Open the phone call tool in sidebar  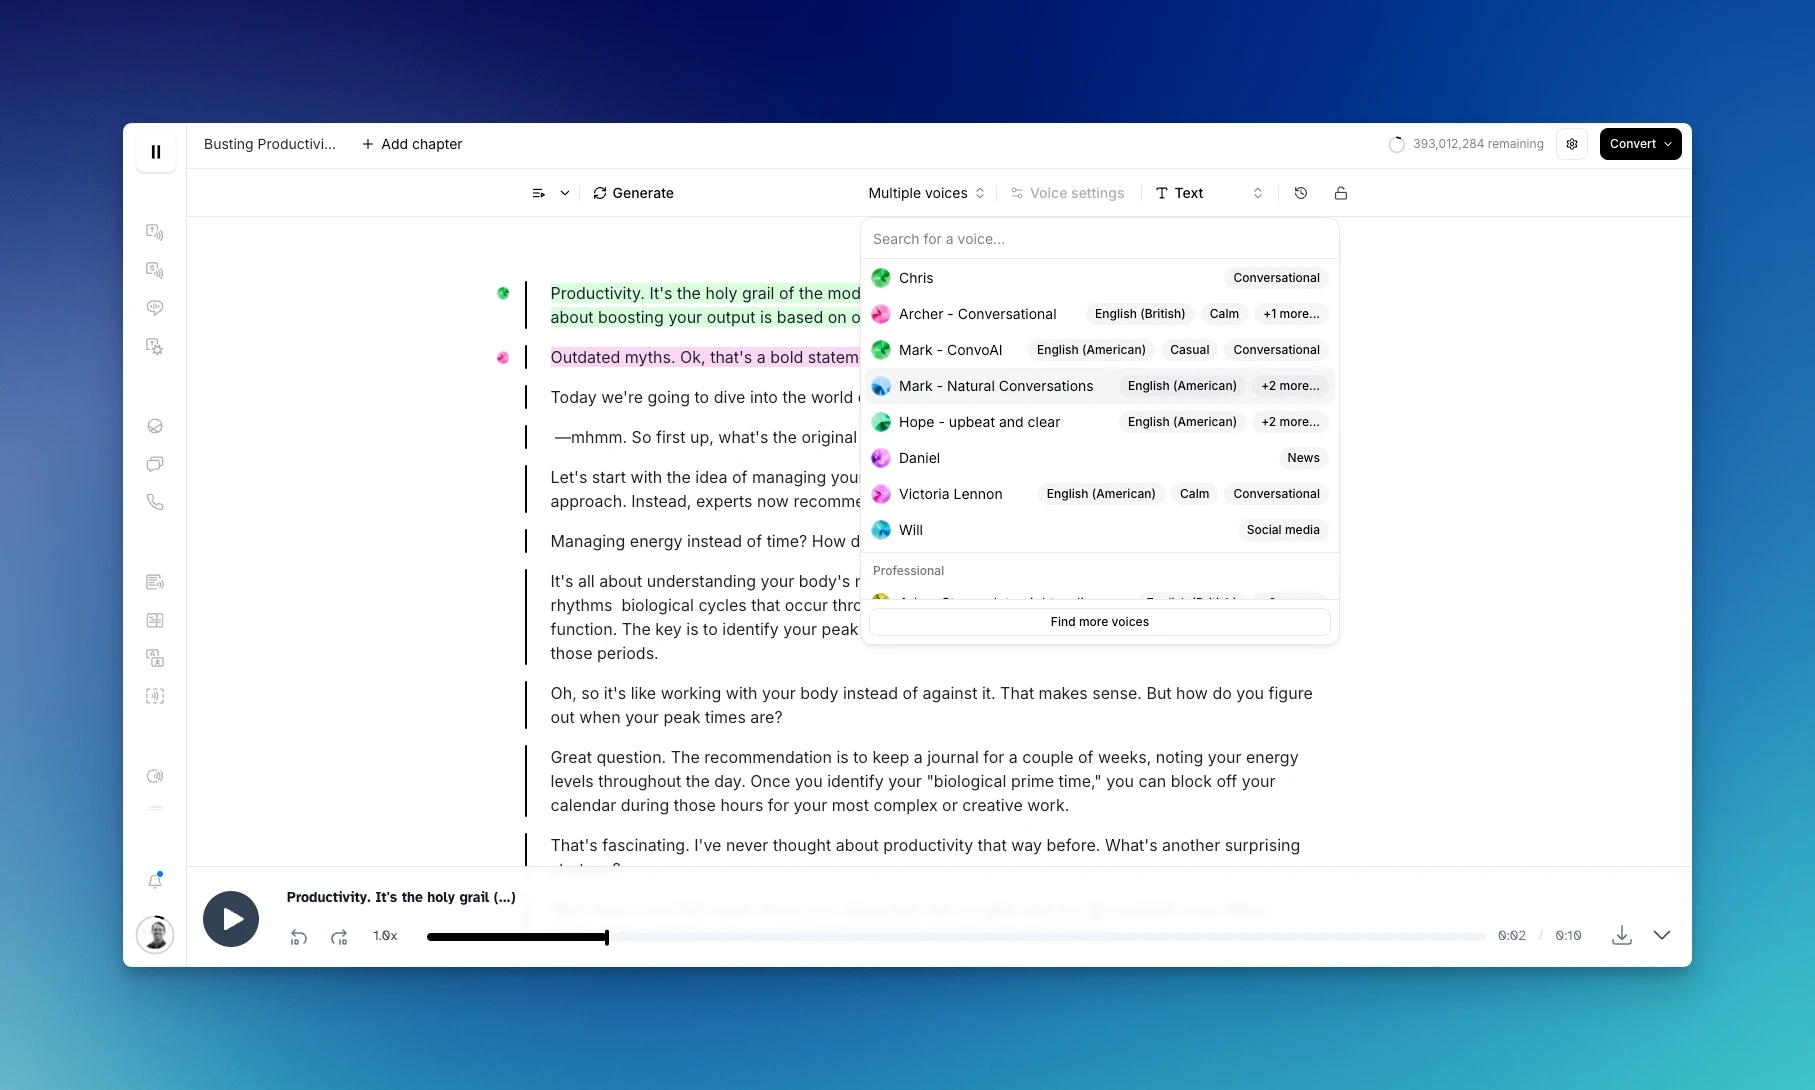155,501
